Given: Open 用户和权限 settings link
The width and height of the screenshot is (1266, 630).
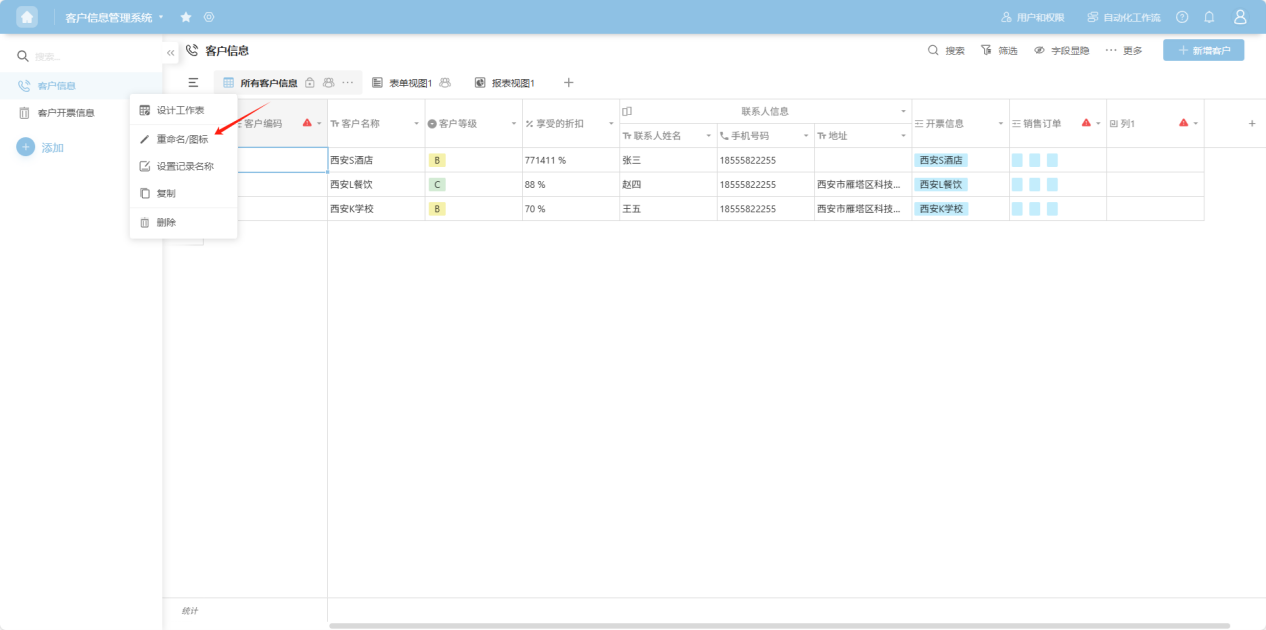Looking at the screenshot, I should (x=1033, y=17).
